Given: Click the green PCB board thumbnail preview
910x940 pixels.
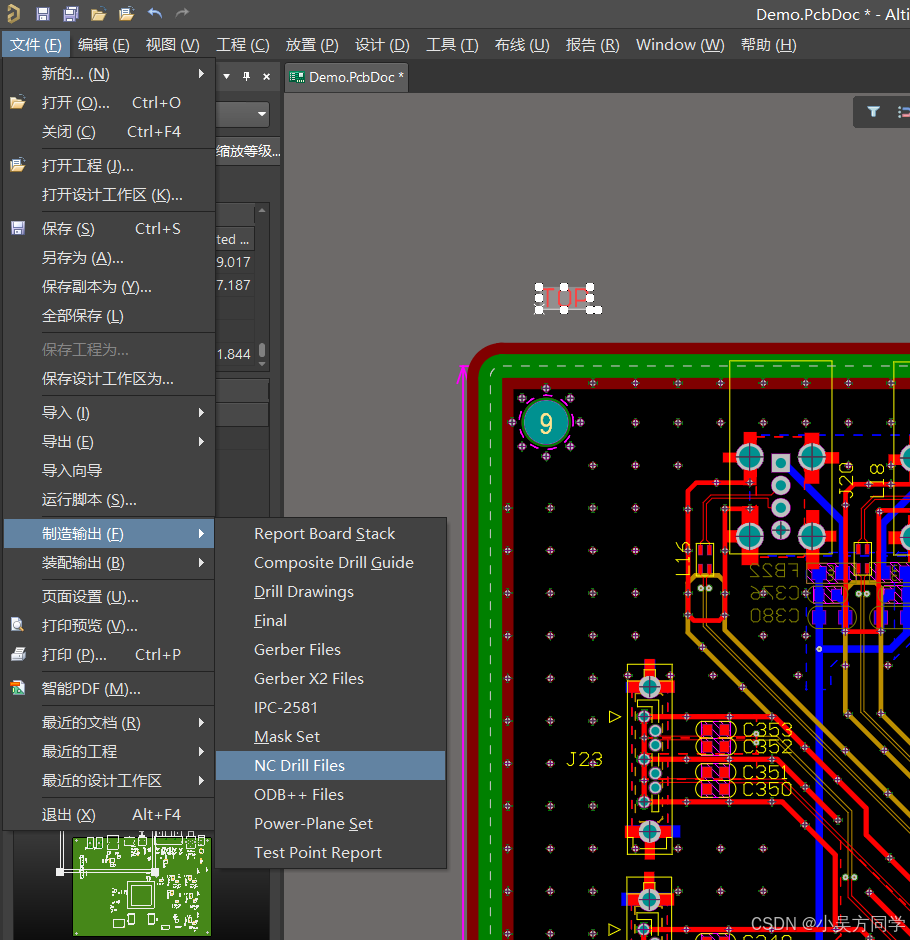Looking at the screenshot, I should [x=142, y=886].
